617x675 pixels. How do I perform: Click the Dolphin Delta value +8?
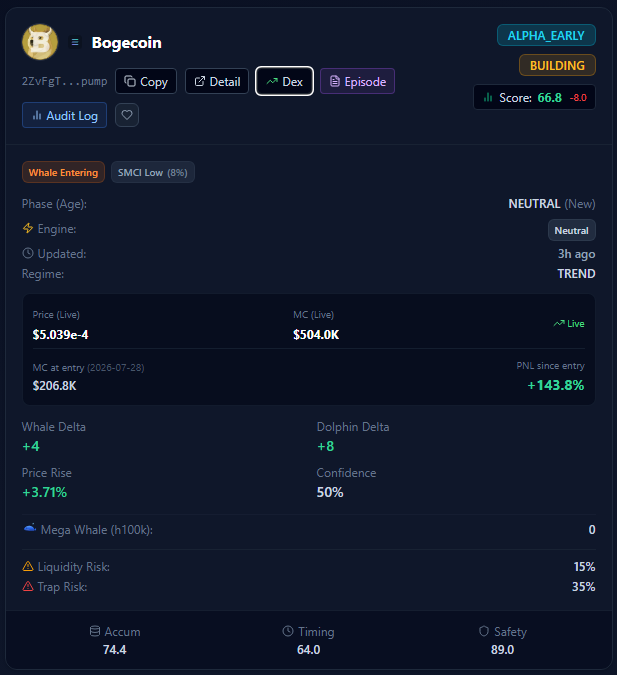326,446
